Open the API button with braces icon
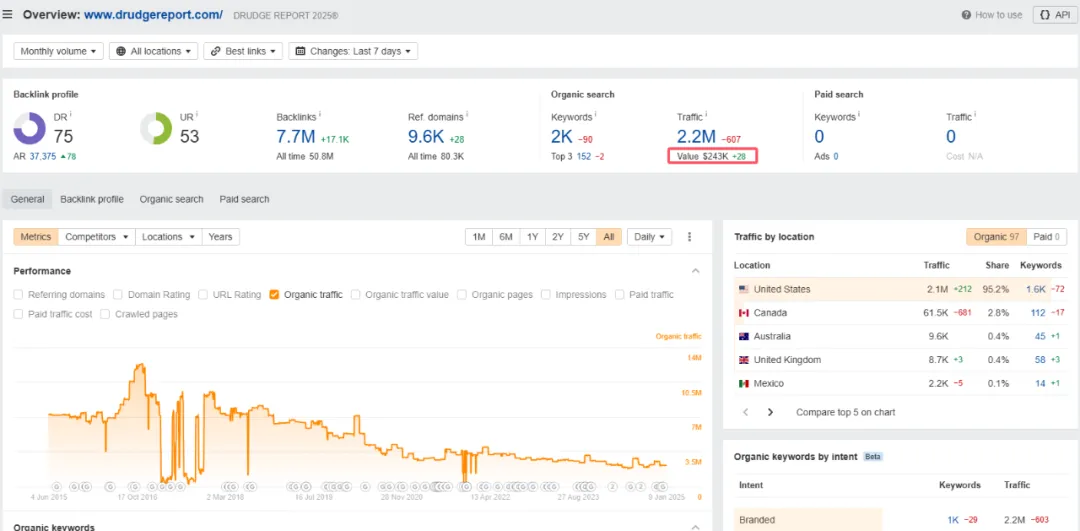The image size is (1080, 531). (x=1055, y=14)
